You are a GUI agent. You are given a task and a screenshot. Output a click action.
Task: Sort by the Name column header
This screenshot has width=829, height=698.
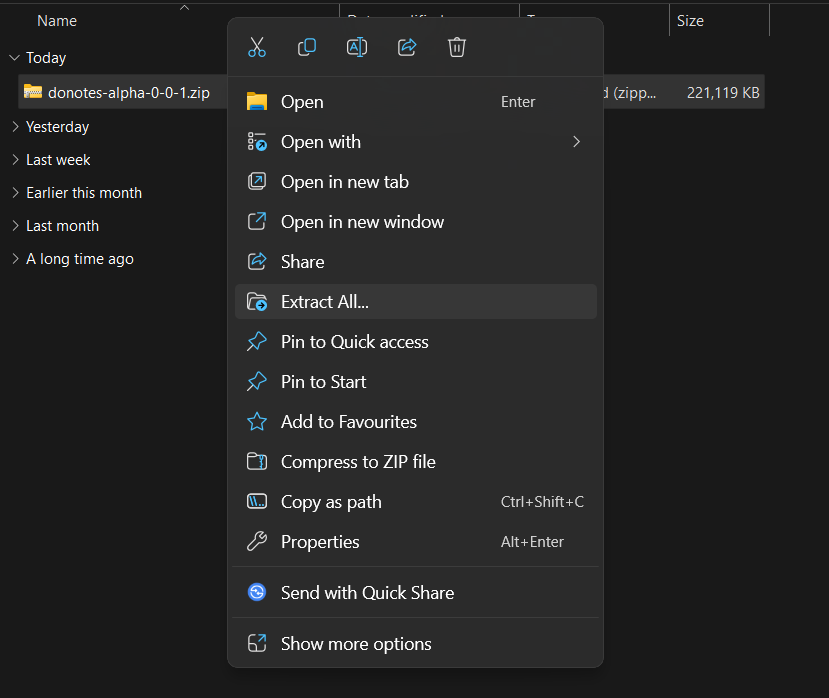[57, 21]
